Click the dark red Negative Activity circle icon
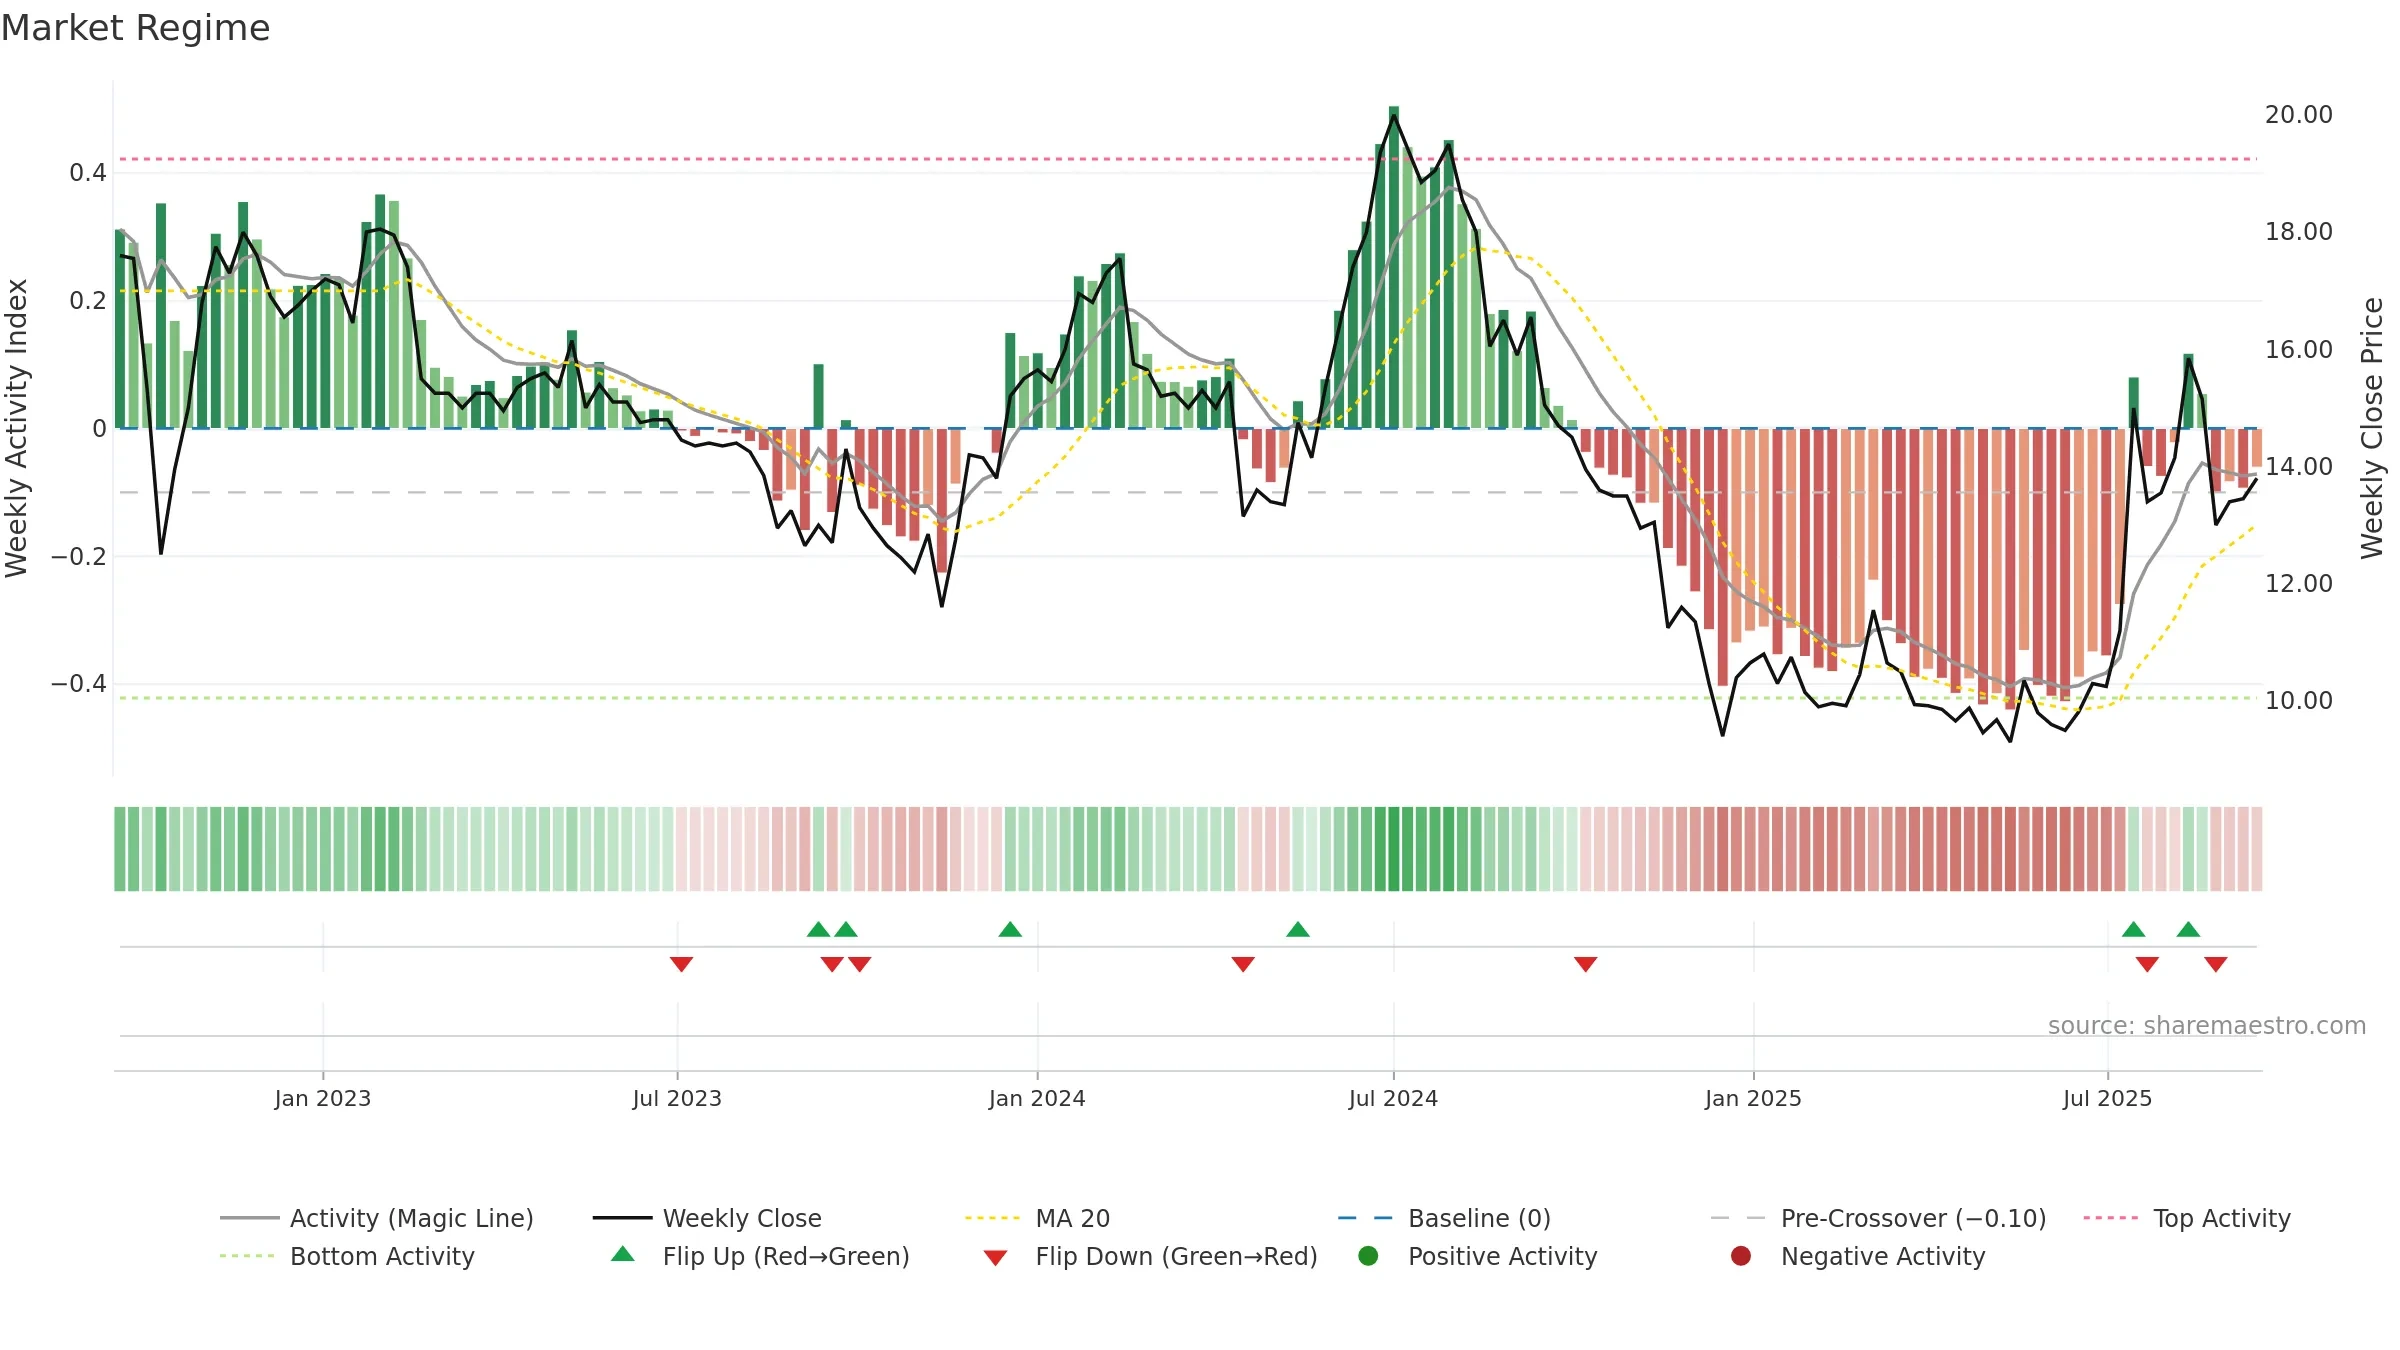This screenshot has height=1350, width=2400. click(1741, 1256)
